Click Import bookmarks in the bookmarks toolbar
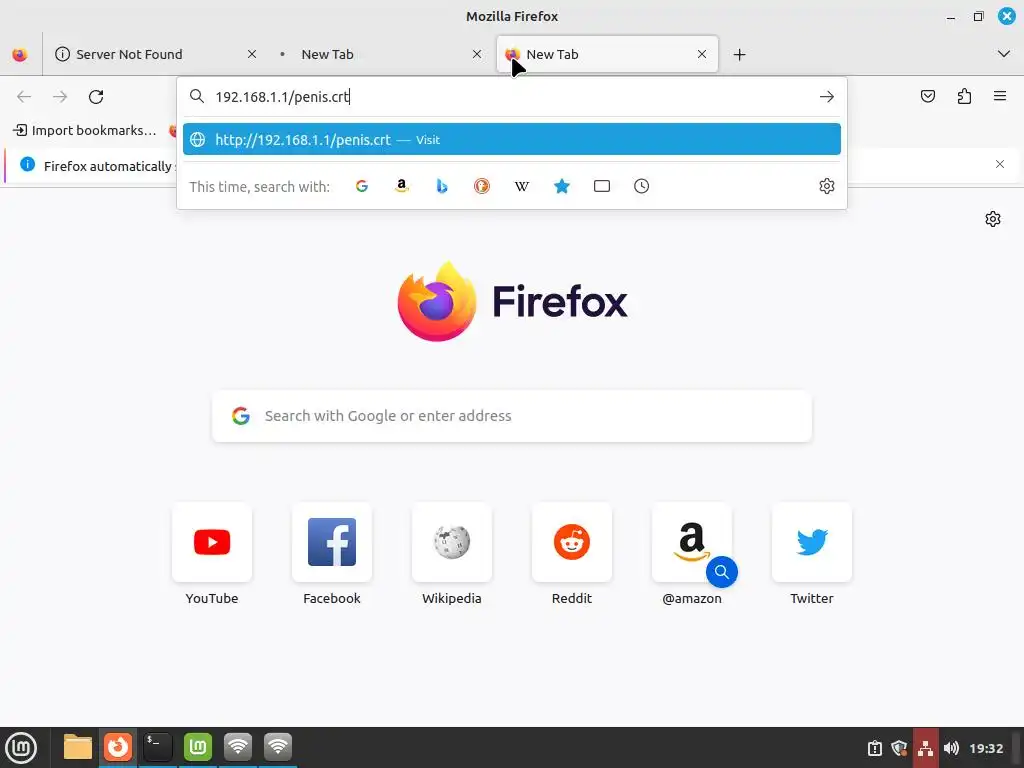1024x768 pixels. pyautogui.click(x=85, y=130)
